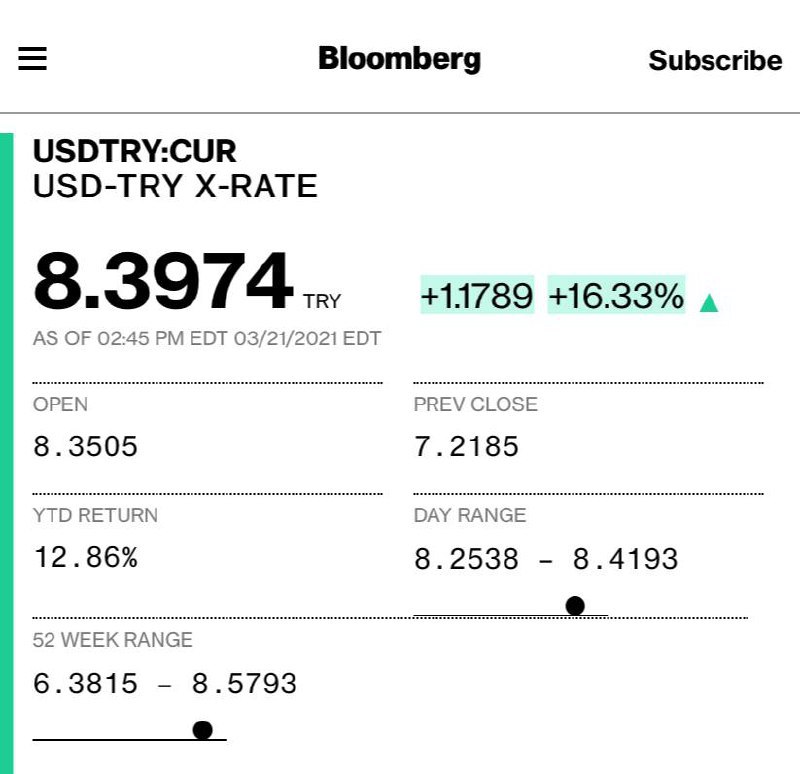Click the USD-TRY X-RATE title
The height and width of the screenshot is (774, 800).
(x=175, y=186)
